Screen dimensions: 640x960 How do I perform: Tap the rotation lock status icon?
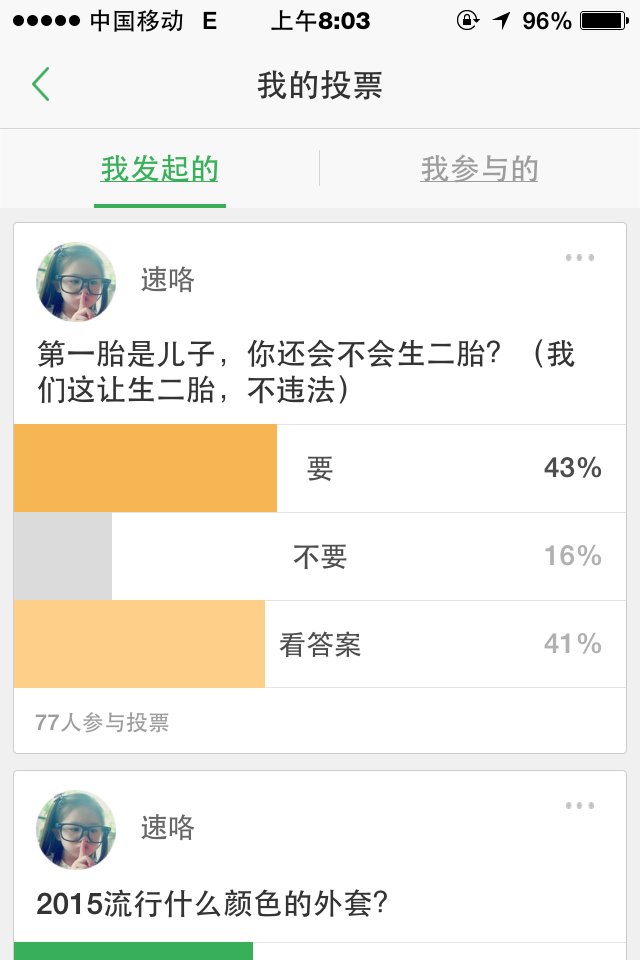[467, 20]
